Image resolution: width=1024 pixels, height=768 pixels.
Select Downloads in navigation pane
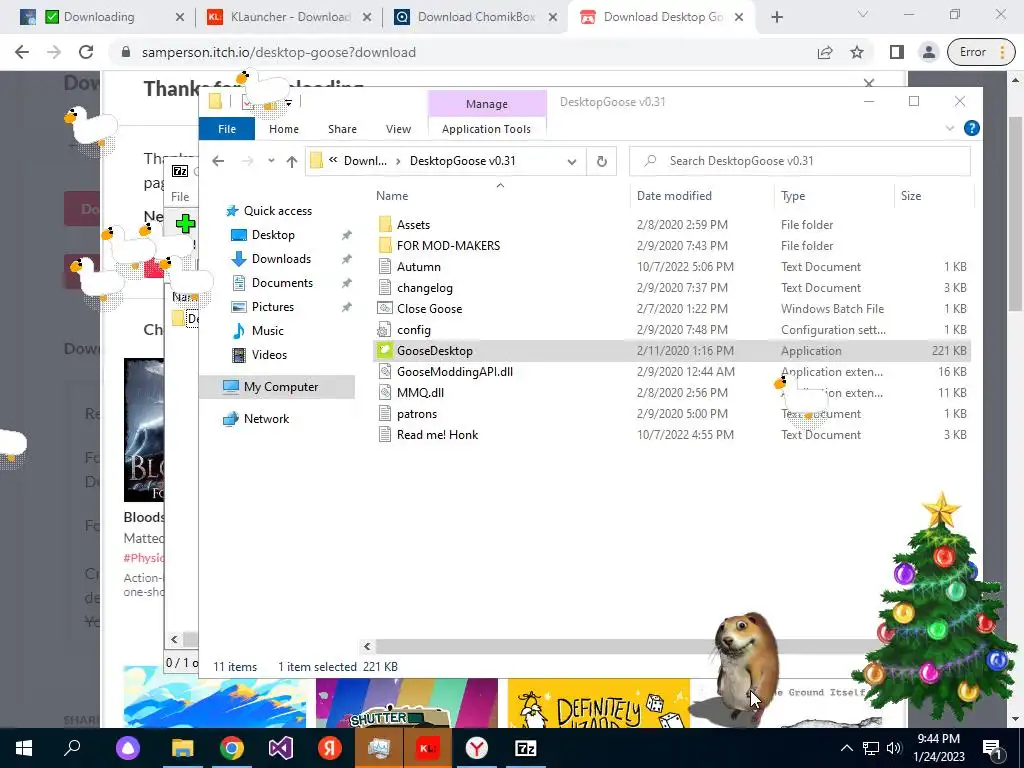pyautogui.click(x=281, y=259)
